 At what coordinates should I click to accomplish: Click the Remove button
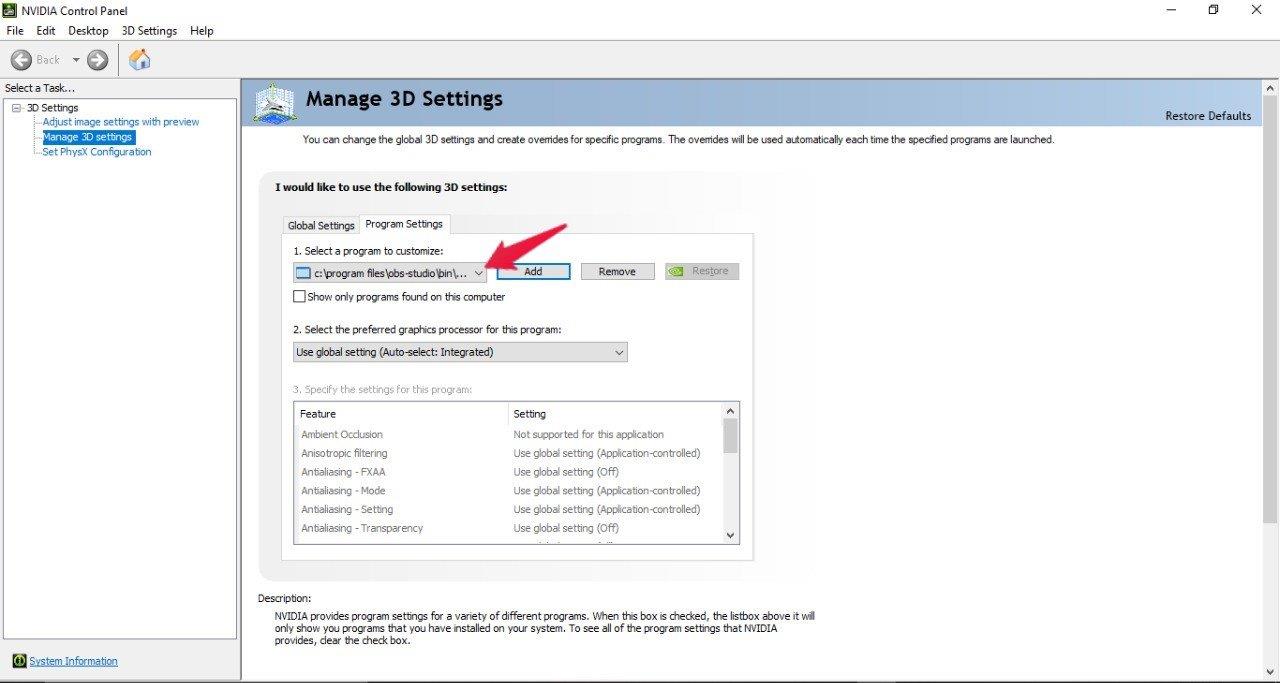tap(617, 271)
